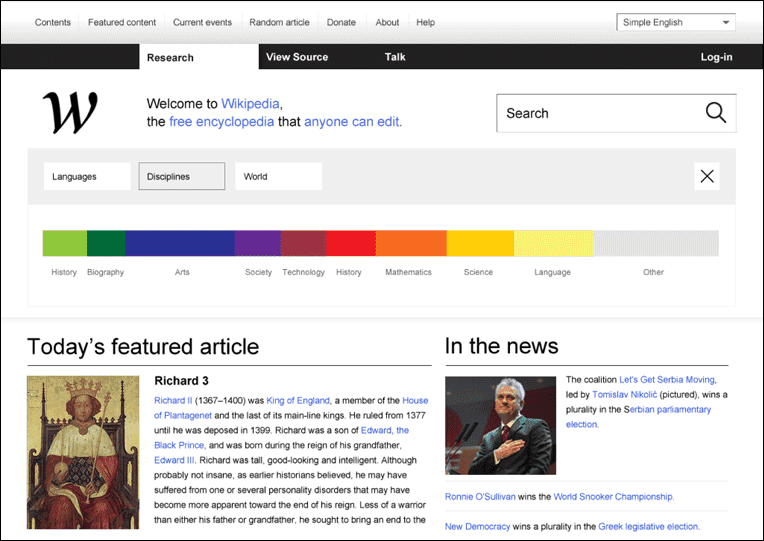Select the orange Mathematics color bar

(411, 243)
